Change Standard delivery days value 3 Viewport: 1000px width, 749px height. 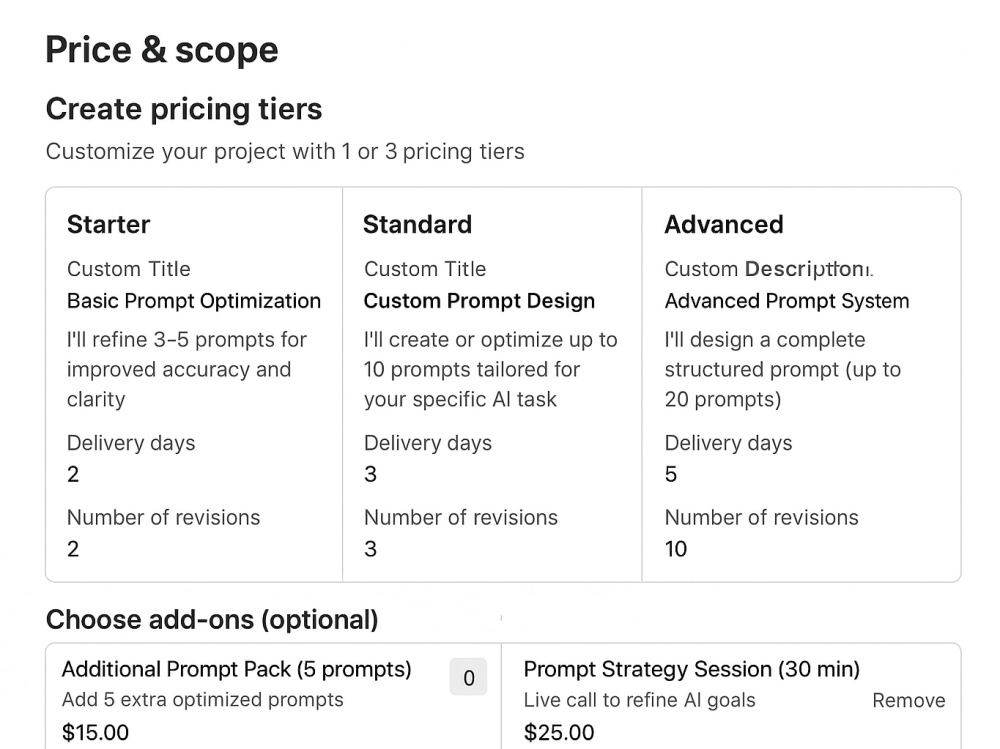tap(371, 474)
